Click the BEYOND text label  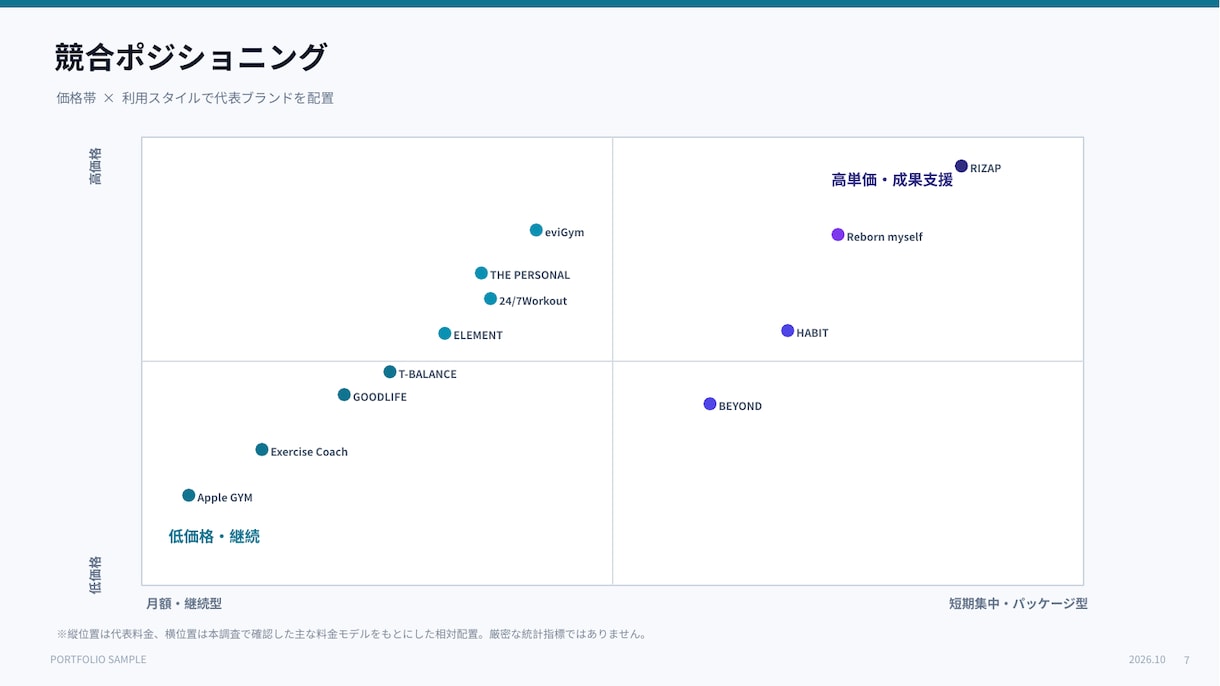pos(740,406)
